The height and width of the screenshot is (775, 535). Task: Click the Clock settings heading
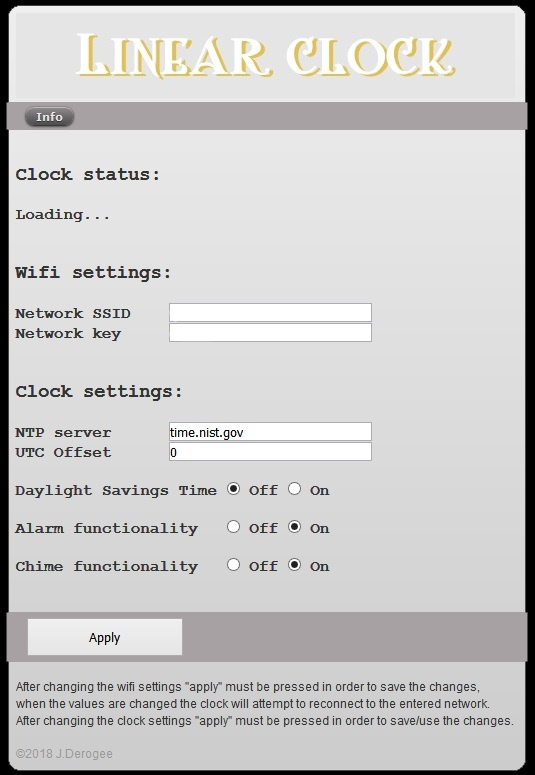click(x=99, y=391)
